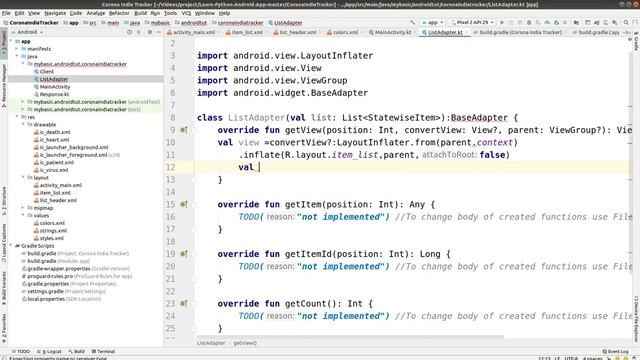Open Project panel settings gear

(150, 32)
